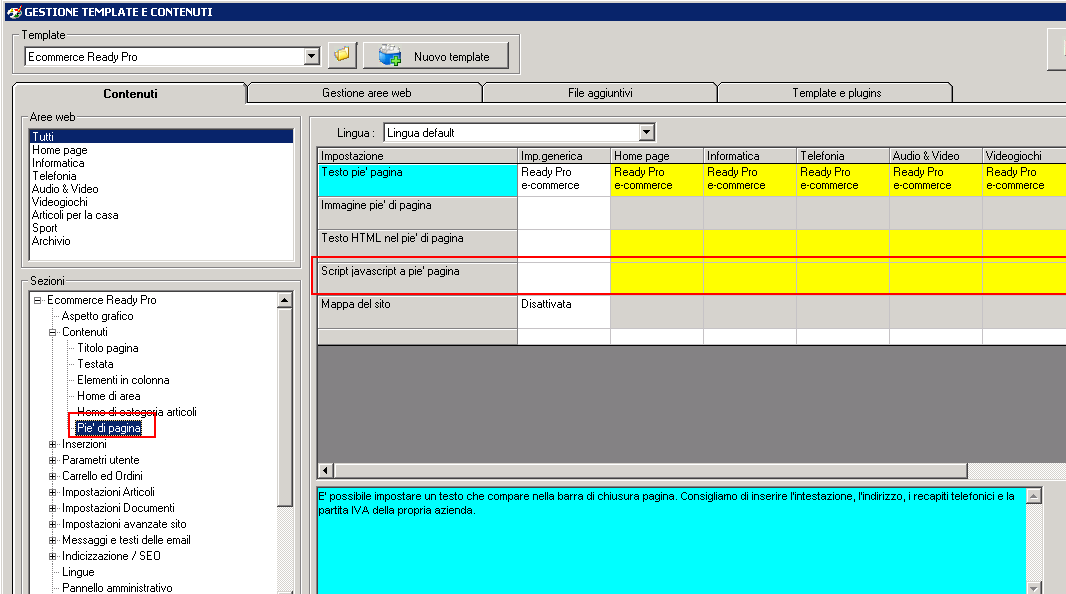Click Testo pie' pagina row header

pos(417,180)
